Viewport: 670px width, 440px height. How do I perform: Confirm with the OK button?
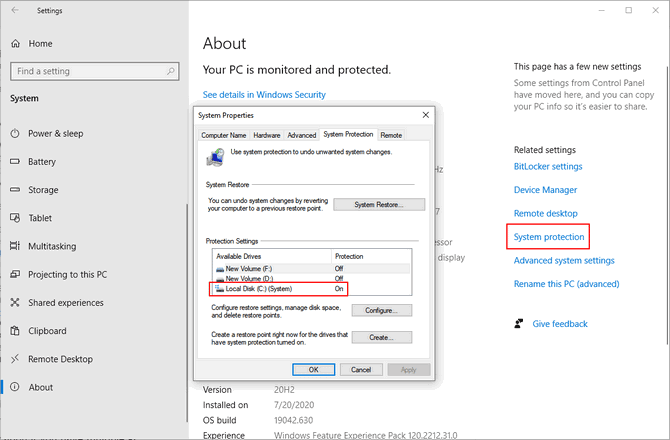[x=314, y=370]
